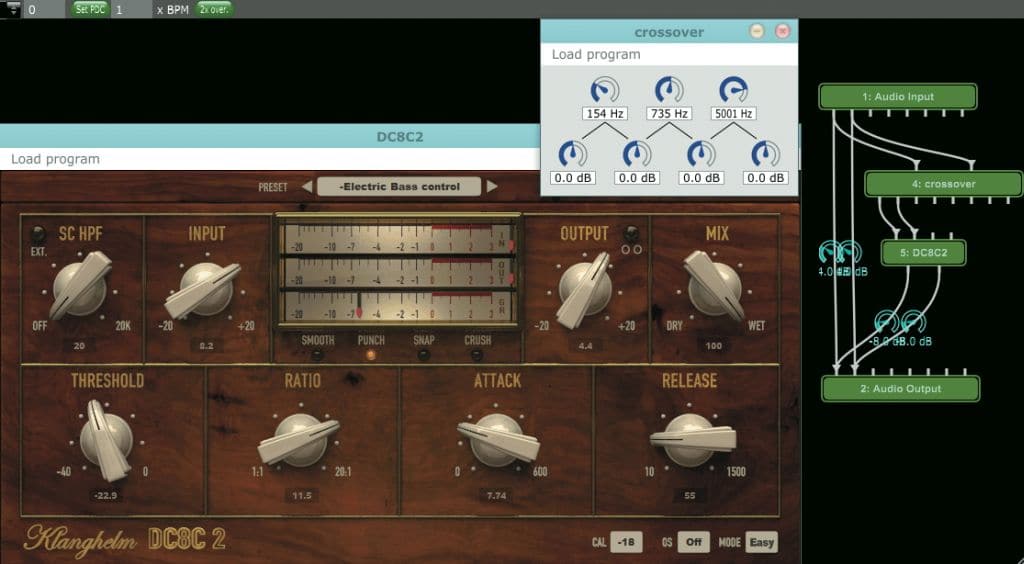This screenshot has height=564, width=1024.
Task: Switch the MODE Easy button
Action: pos(761,542)
